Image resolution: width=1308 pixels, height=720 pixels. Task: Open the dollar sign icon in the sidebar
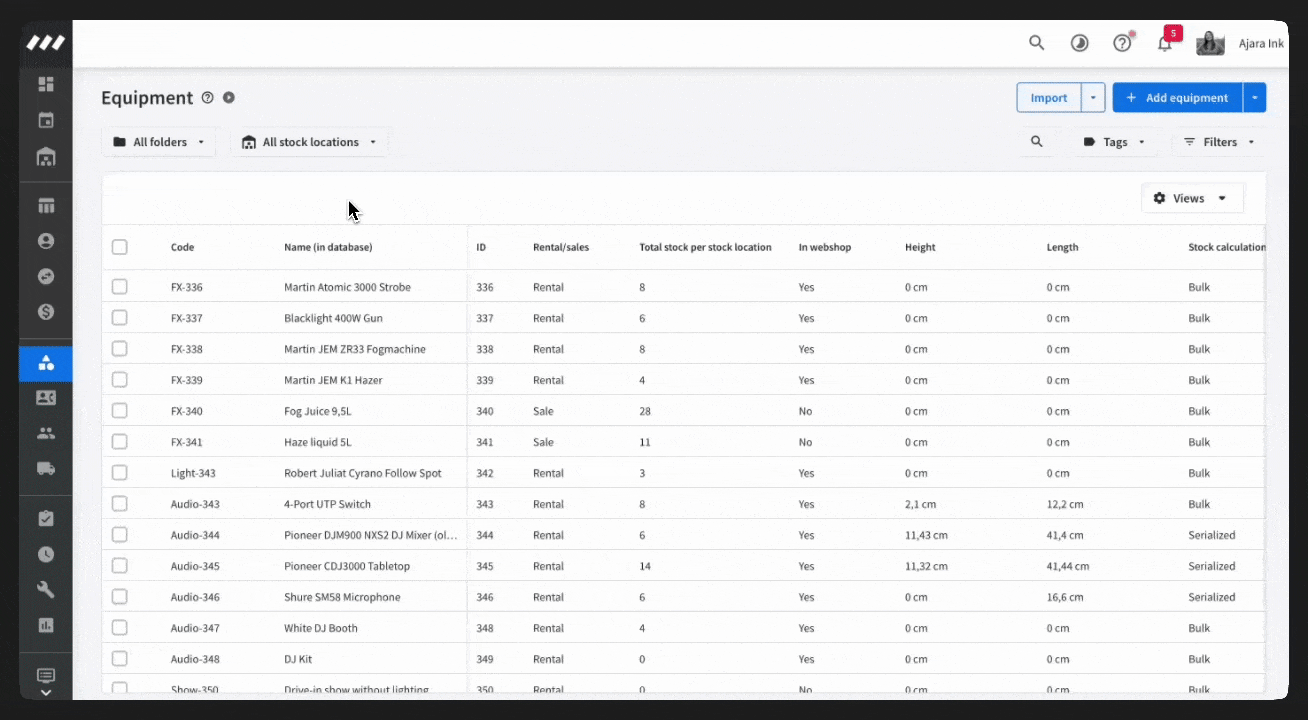46,312
